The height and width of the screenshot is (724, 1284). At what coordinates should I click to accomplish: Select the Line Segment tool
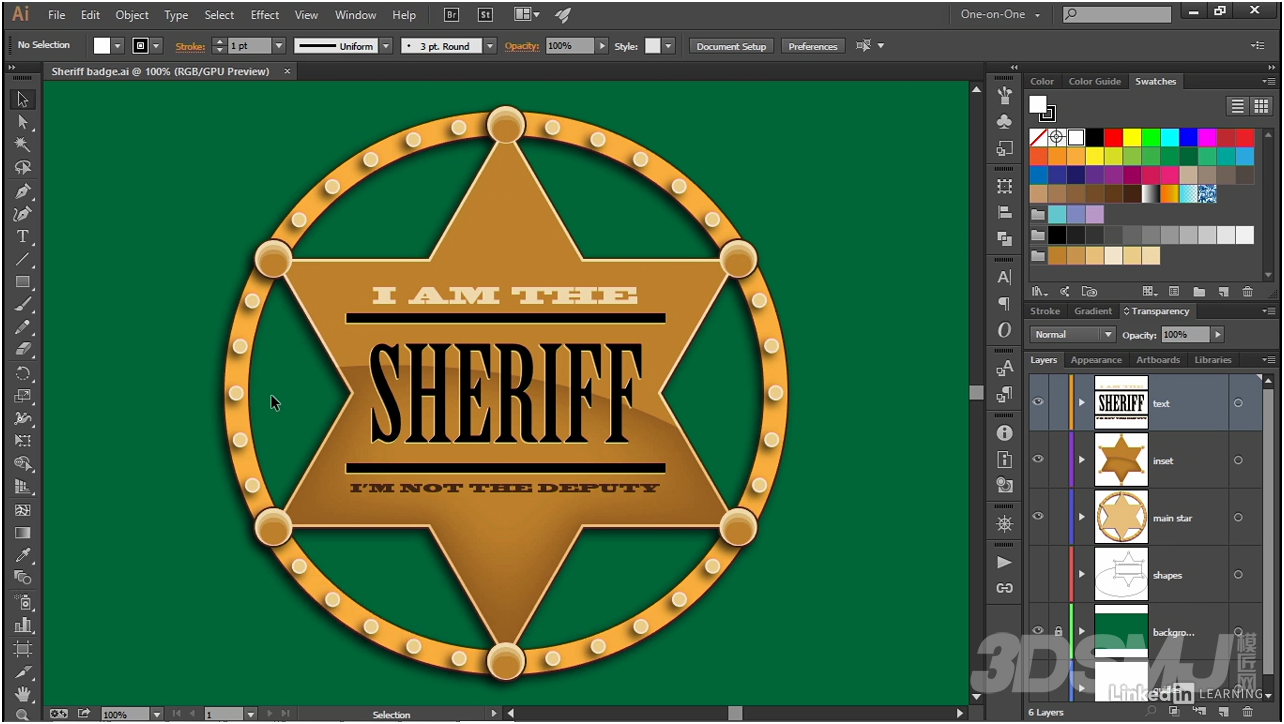point(22,260)
